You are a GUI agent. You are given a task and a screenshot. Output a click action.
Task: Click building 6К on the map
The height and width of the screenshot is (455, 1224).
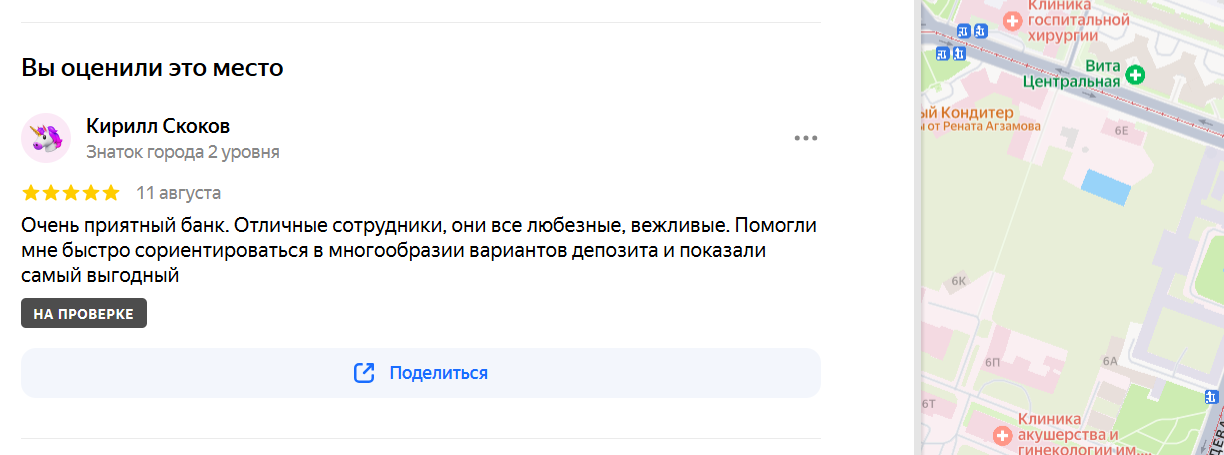pos(960,281)
